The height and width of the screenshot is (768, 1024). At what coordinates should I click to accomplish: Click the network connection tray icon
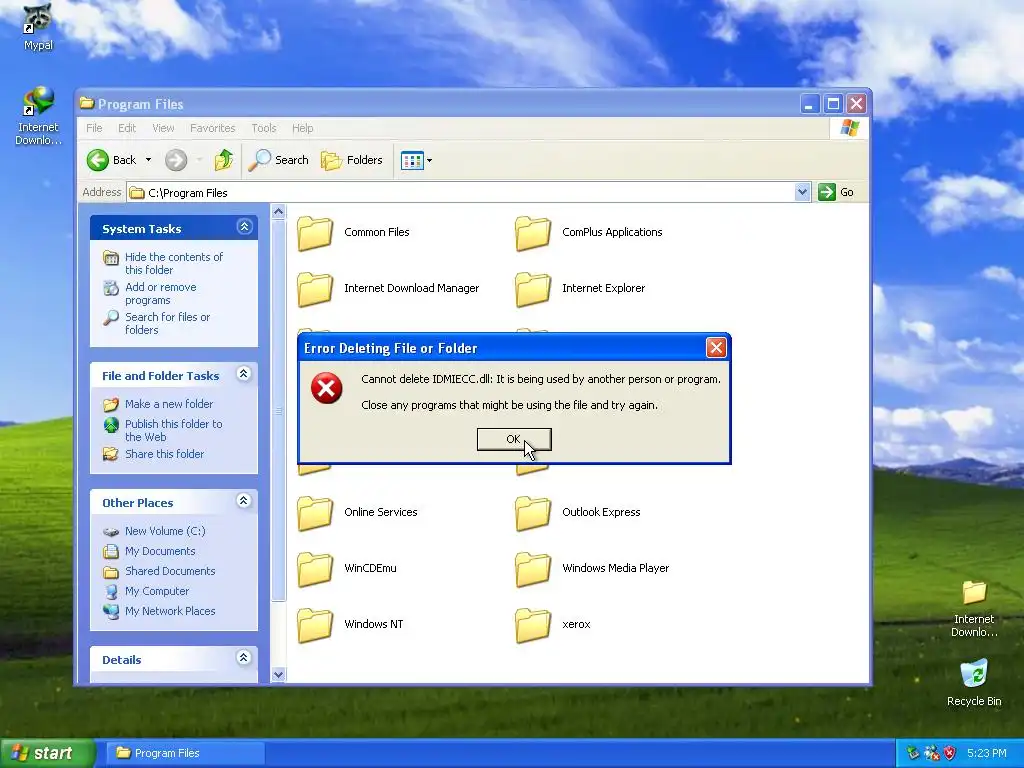pyautogui.click(x=932, y=753)
